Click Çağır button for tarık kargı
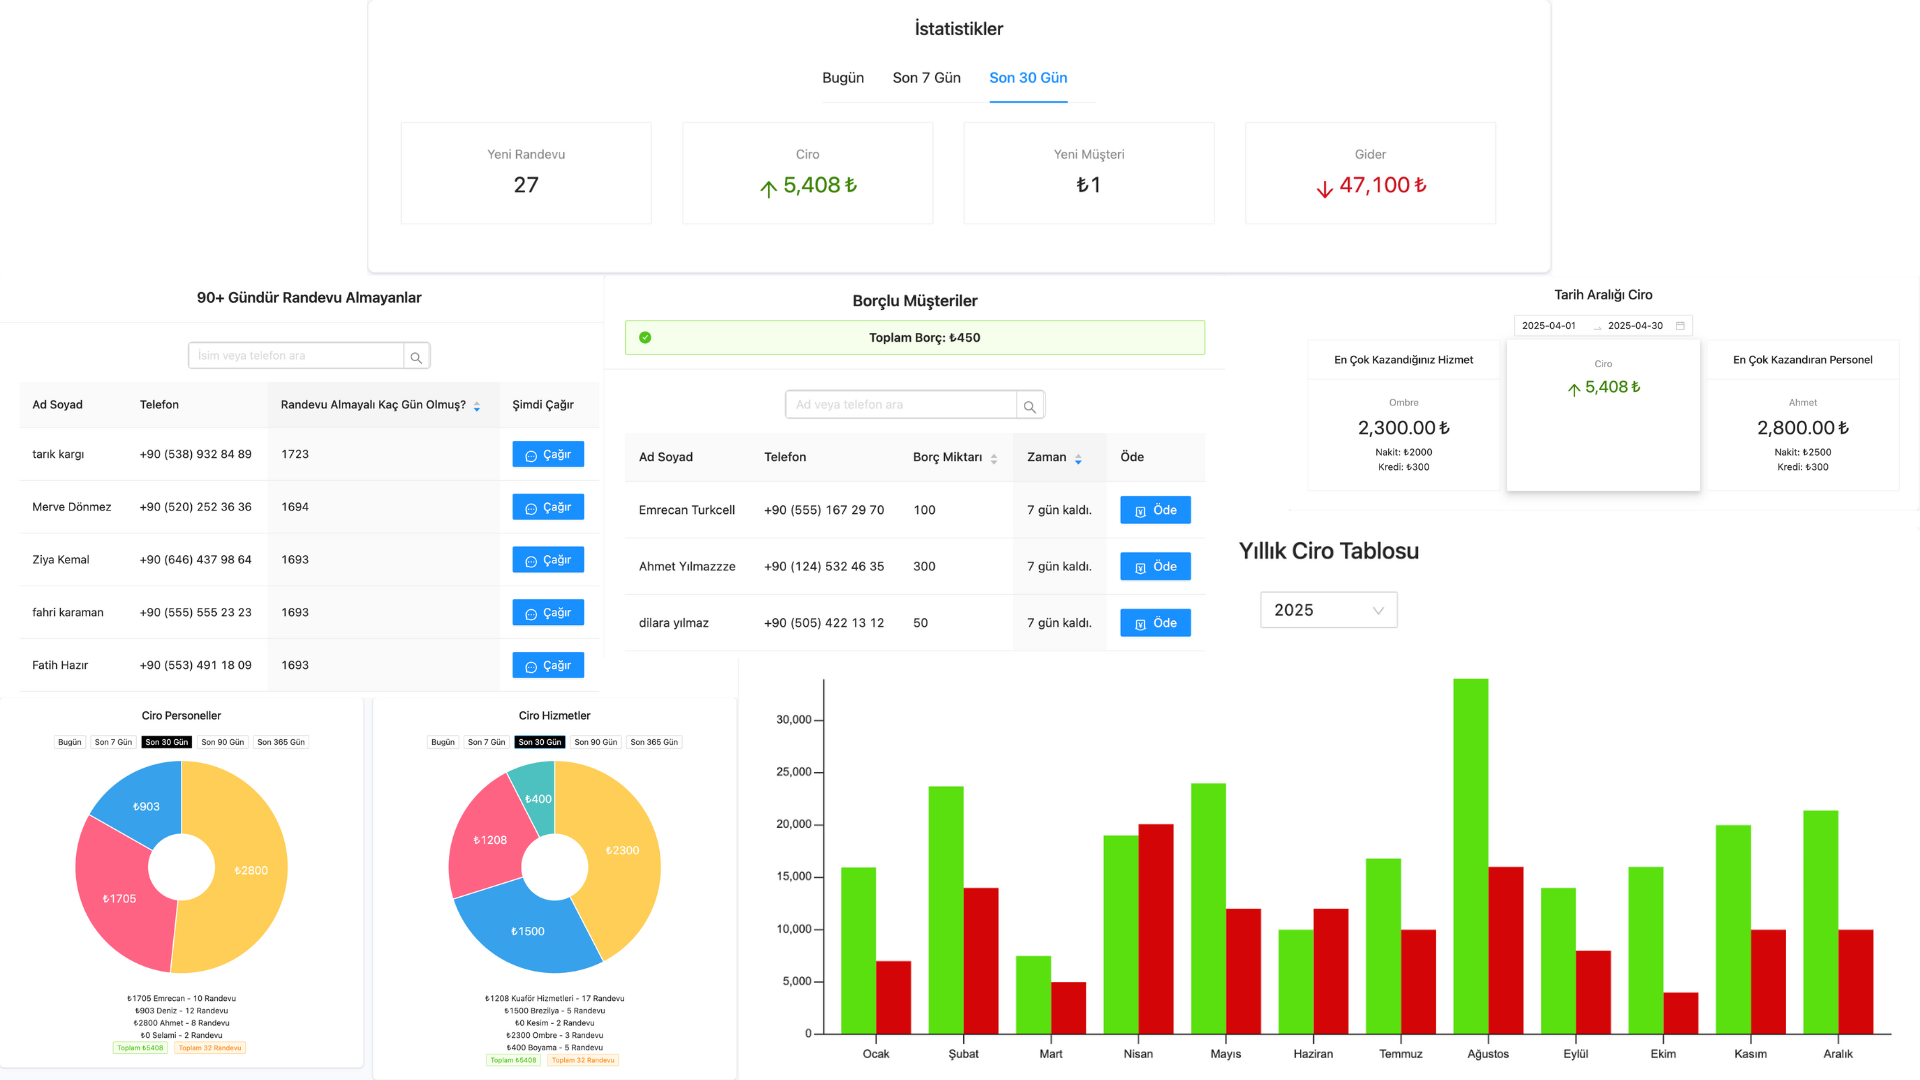Image resolution: width=1920 pixels, height=1080 pixels. click(x=547, y=455)
